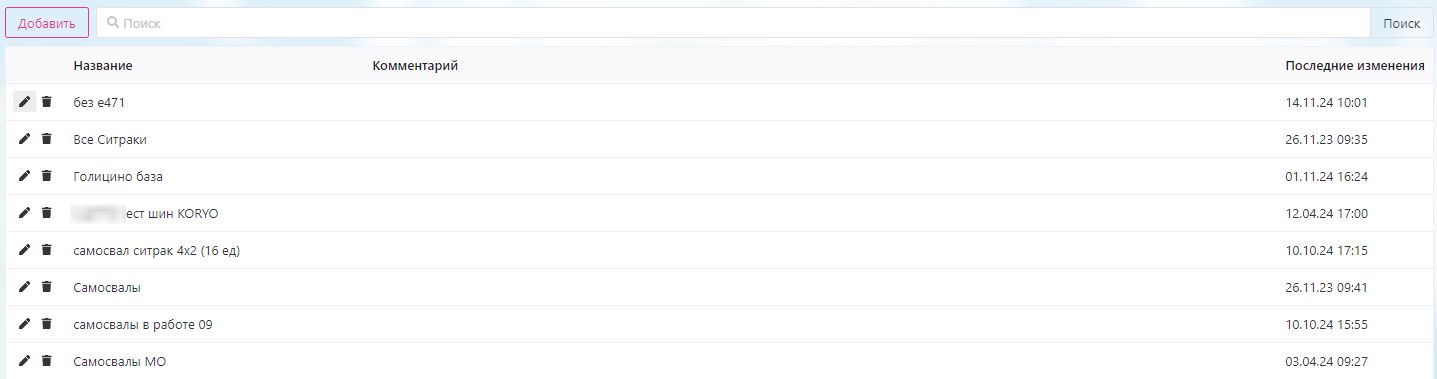
Task: Click the "Последние изменения" column header
Action: point(1355,66)
